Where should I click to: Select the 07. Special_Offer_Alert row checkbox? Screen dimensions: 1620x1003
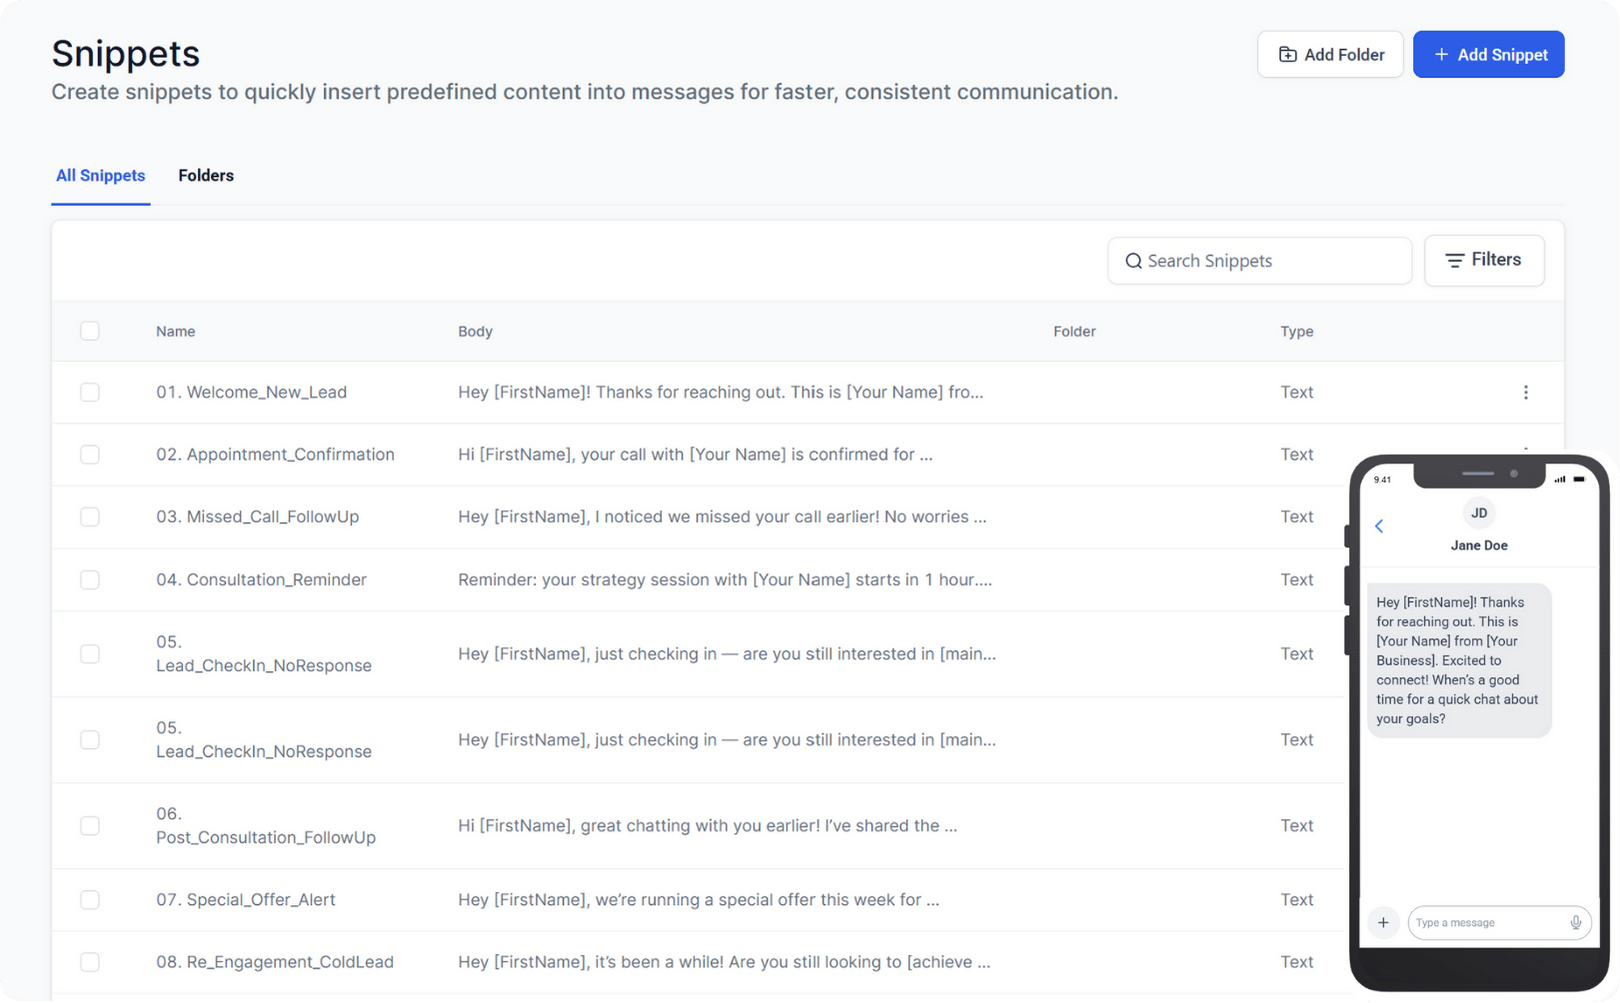pos(90,900)
